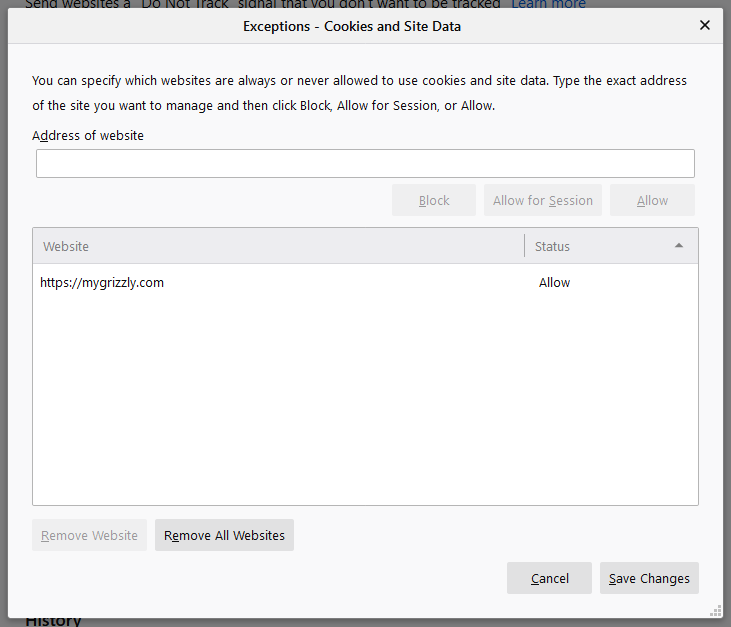Select the https://mygrizzly.com entry
The width and height of the screenshot is (731, 627).
tap(102, 283)
